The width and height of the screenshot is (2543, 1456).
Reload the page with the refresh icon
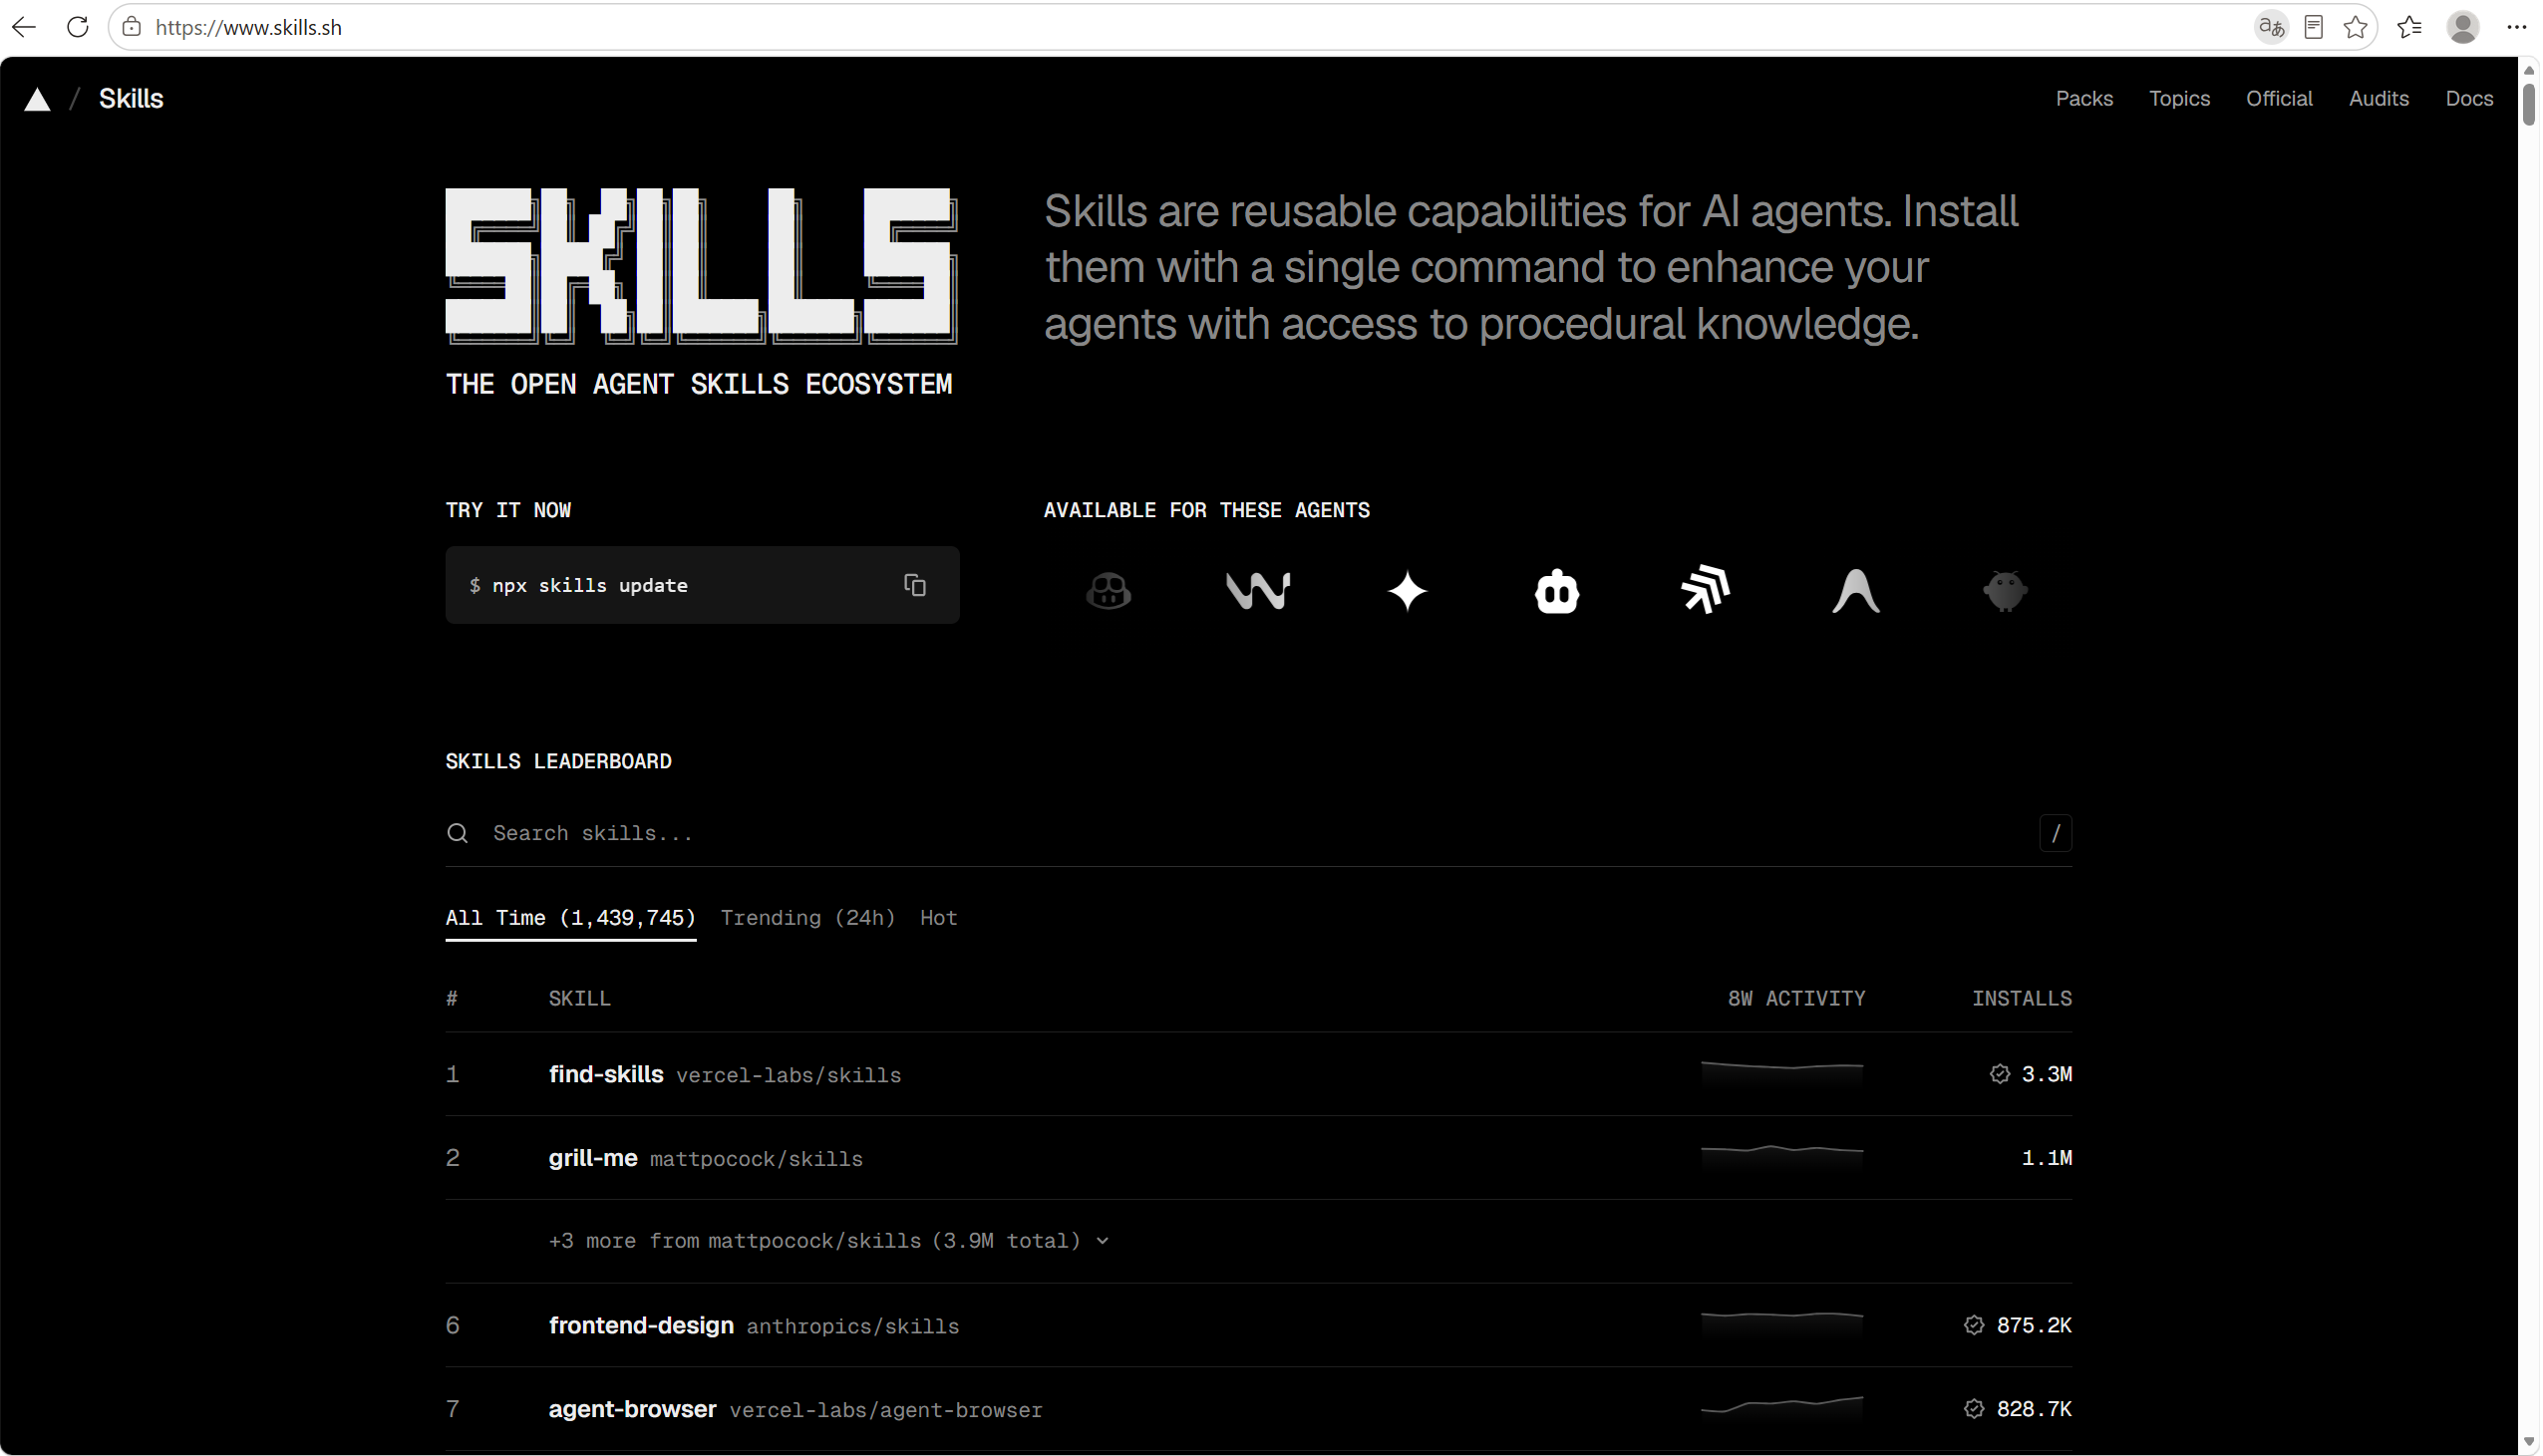[x=77, y=27]
